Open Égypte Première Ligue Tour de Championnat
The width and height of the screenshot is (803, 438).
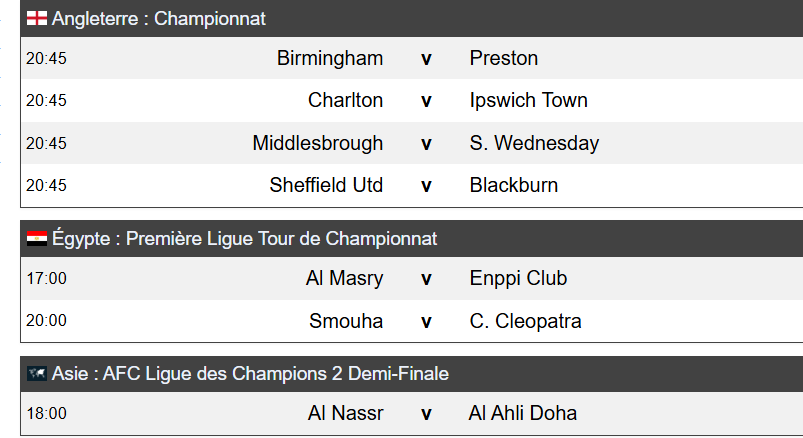(x=244, y=240)
